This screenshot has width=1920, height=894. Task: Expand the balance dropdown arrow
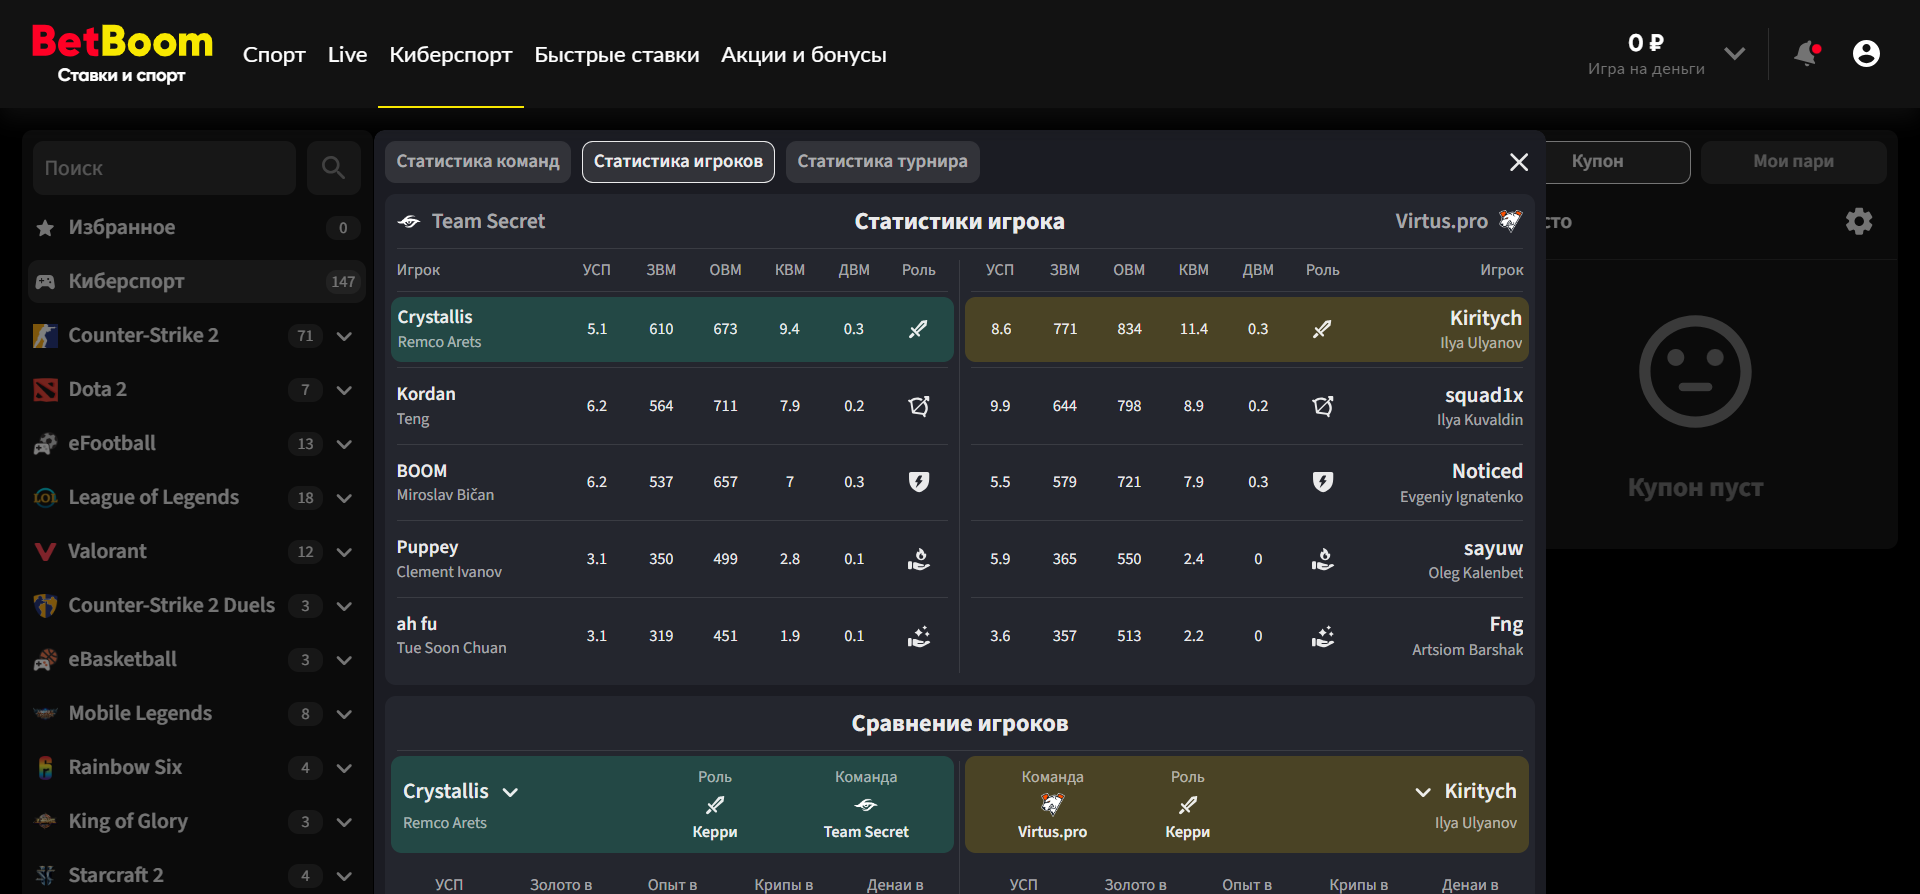(x=1735, y=54)
